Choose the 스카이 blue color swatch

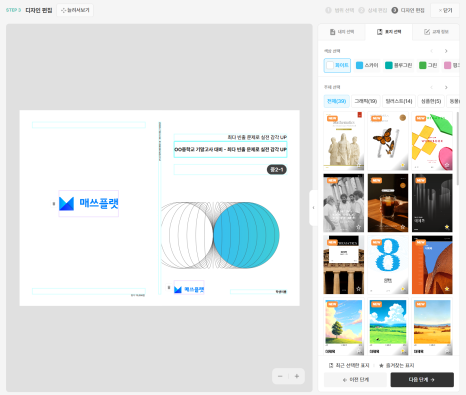point(367,65)
